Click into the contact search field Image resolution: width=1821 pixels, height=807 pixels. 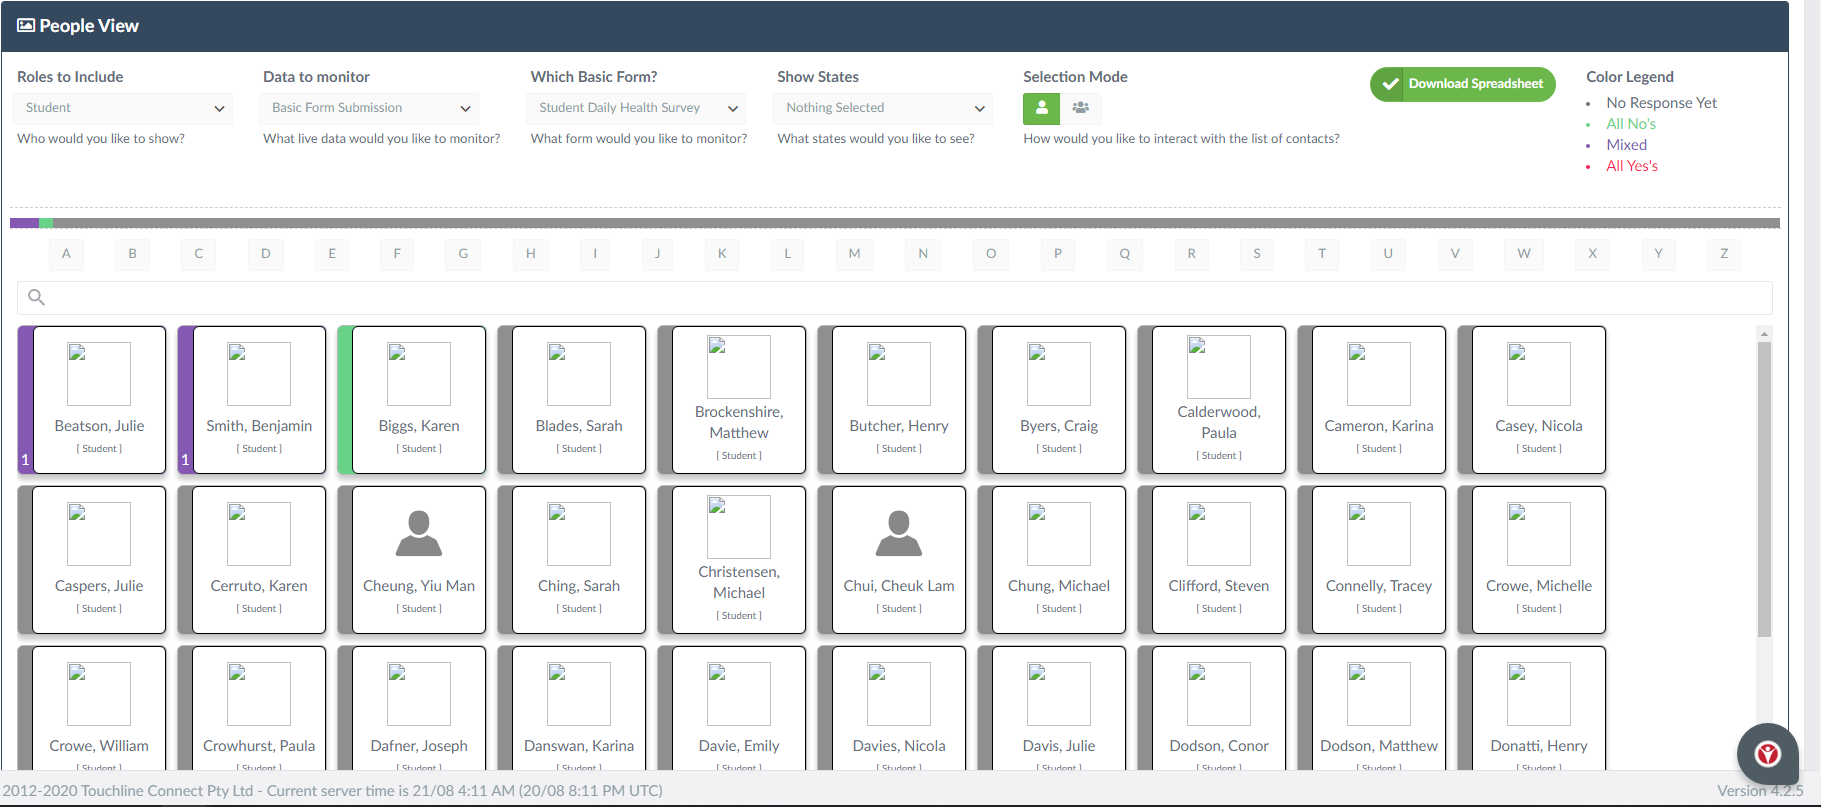(x=895, y=297)
